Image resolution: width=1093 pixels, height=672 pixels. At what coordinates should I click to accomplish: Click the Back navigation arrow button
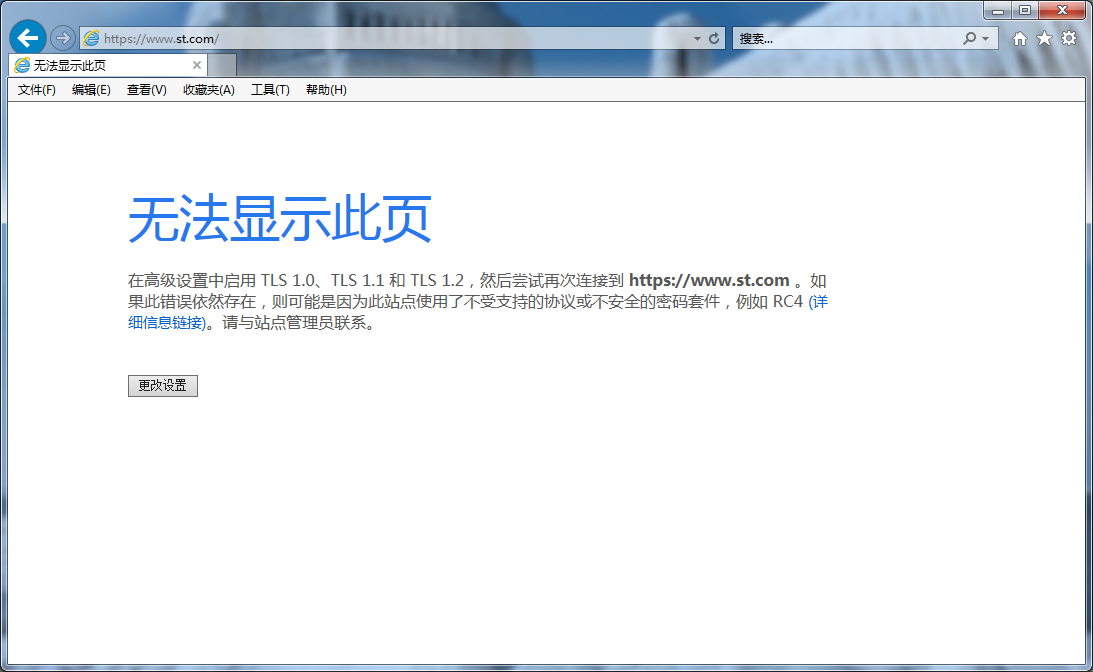pos(28,37)
